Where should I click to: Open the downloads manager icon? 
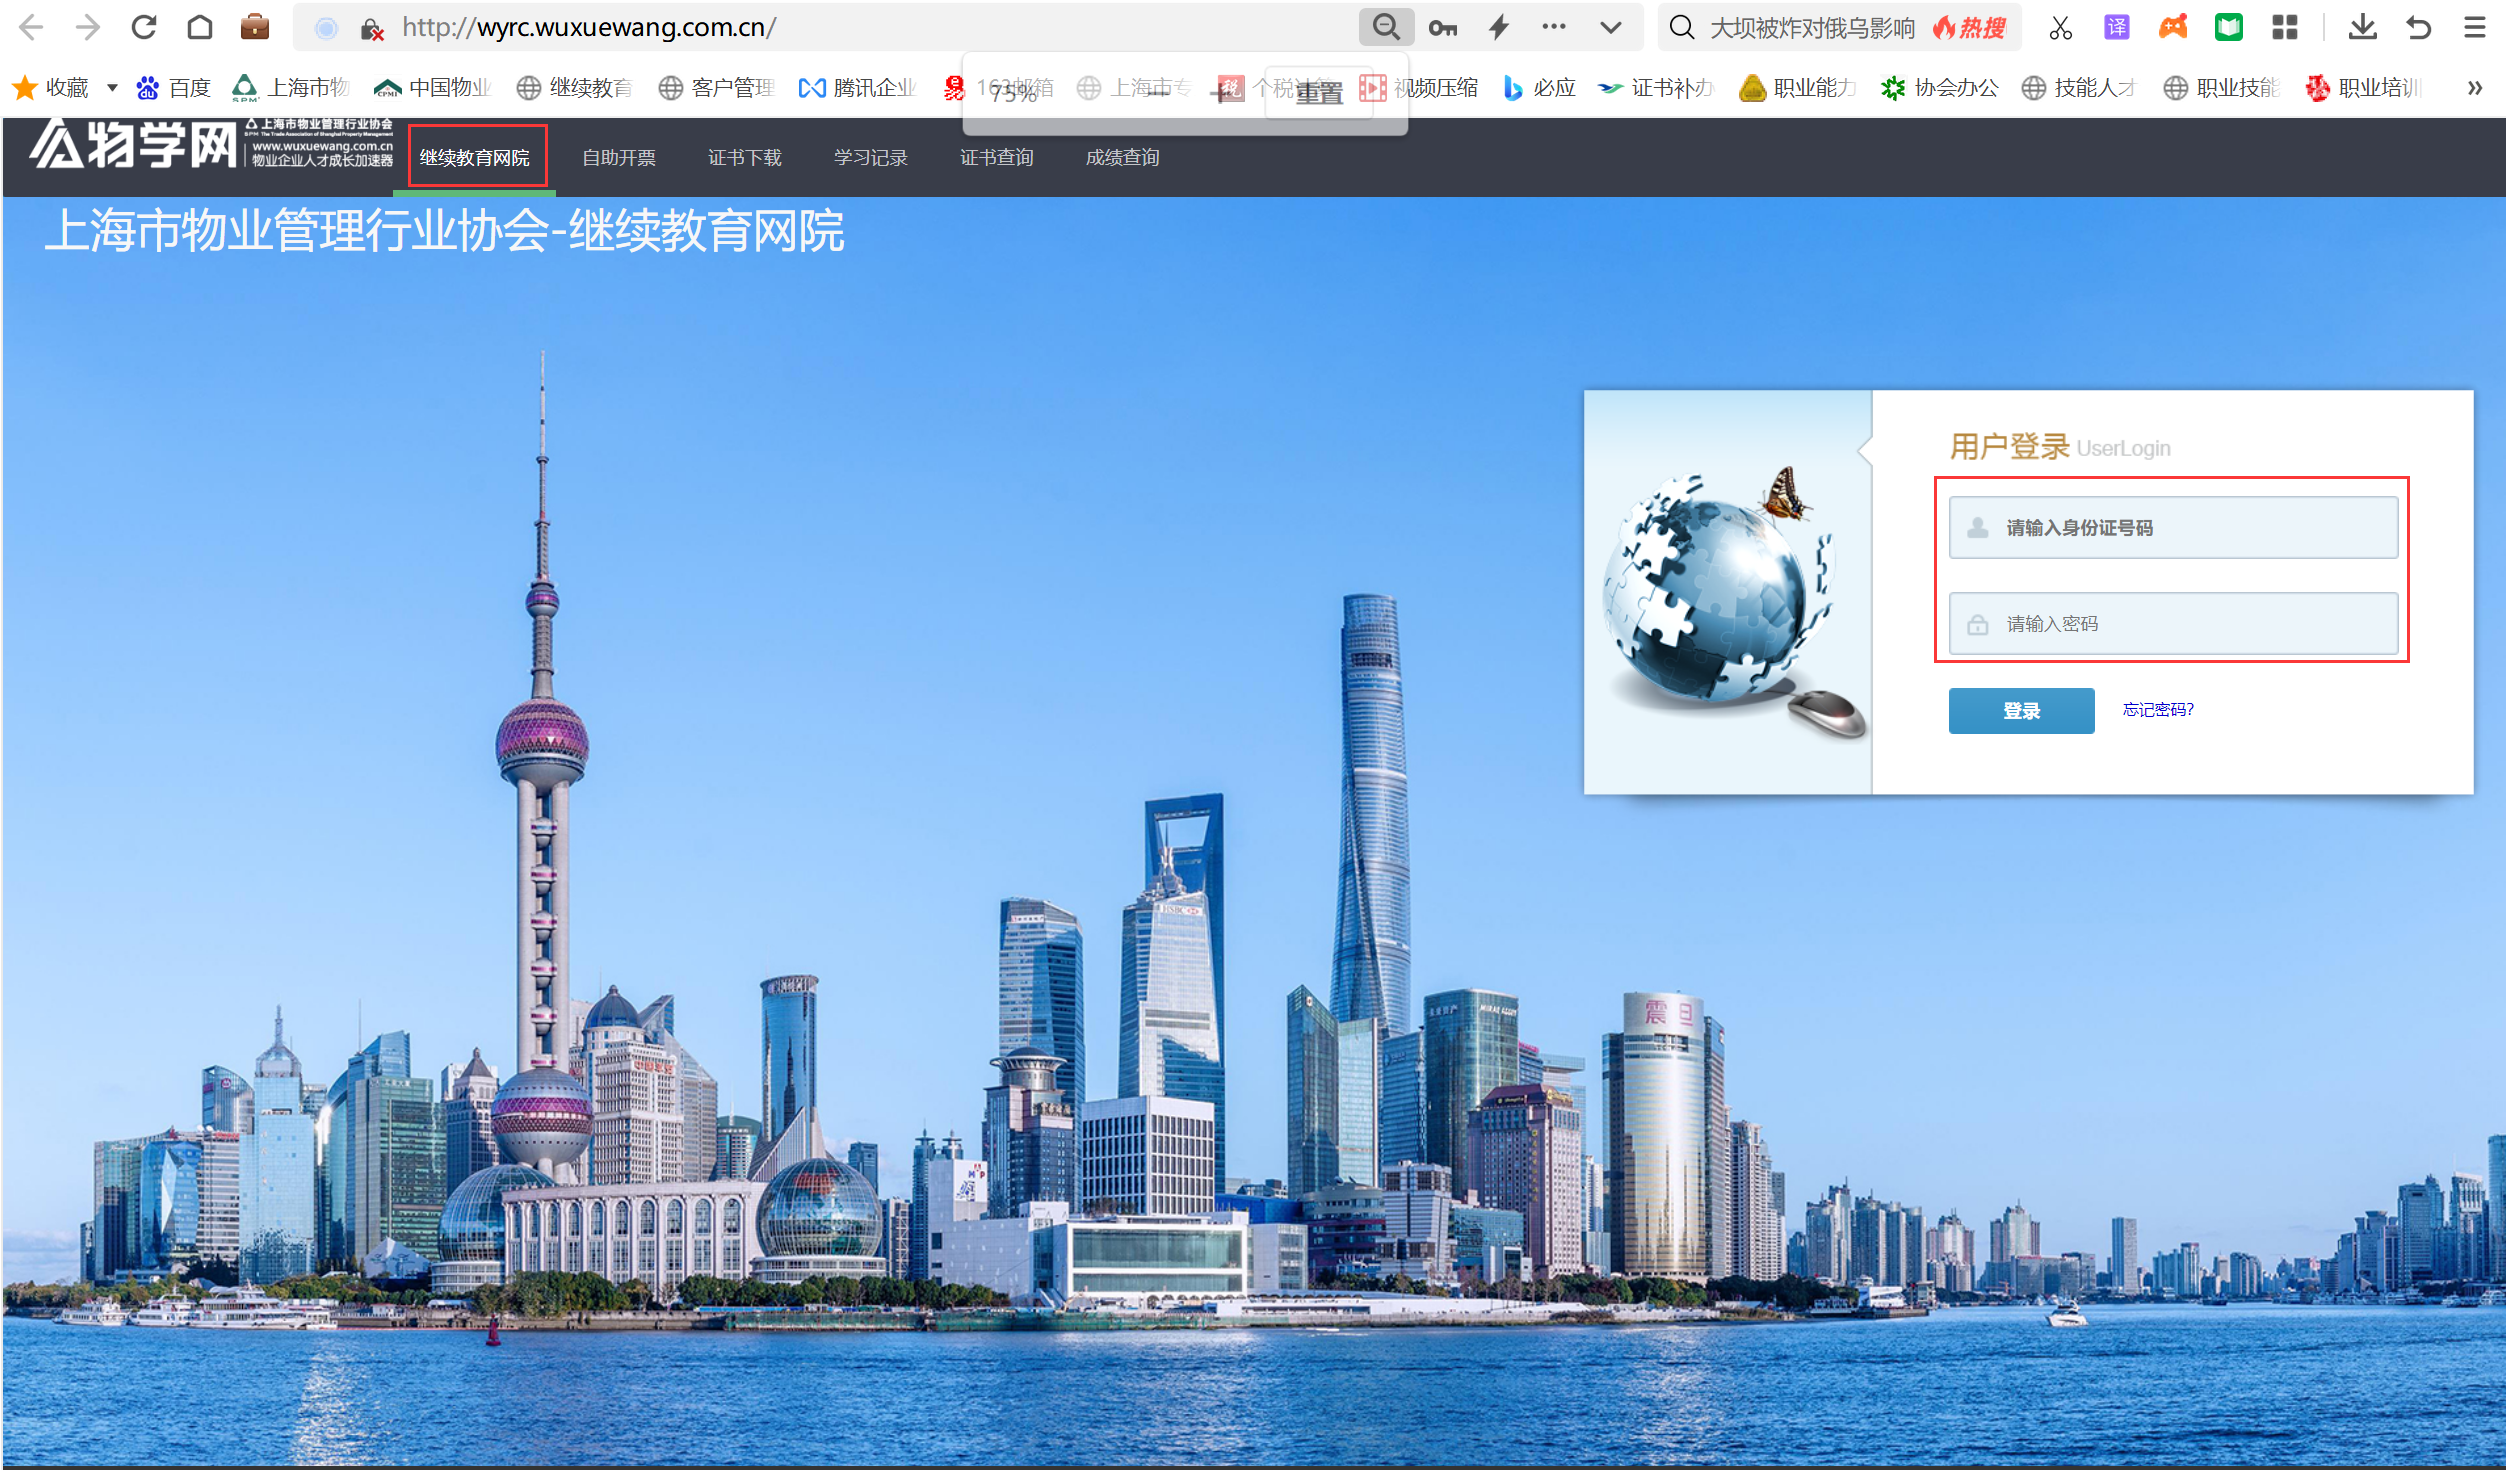pos(2362,27)
